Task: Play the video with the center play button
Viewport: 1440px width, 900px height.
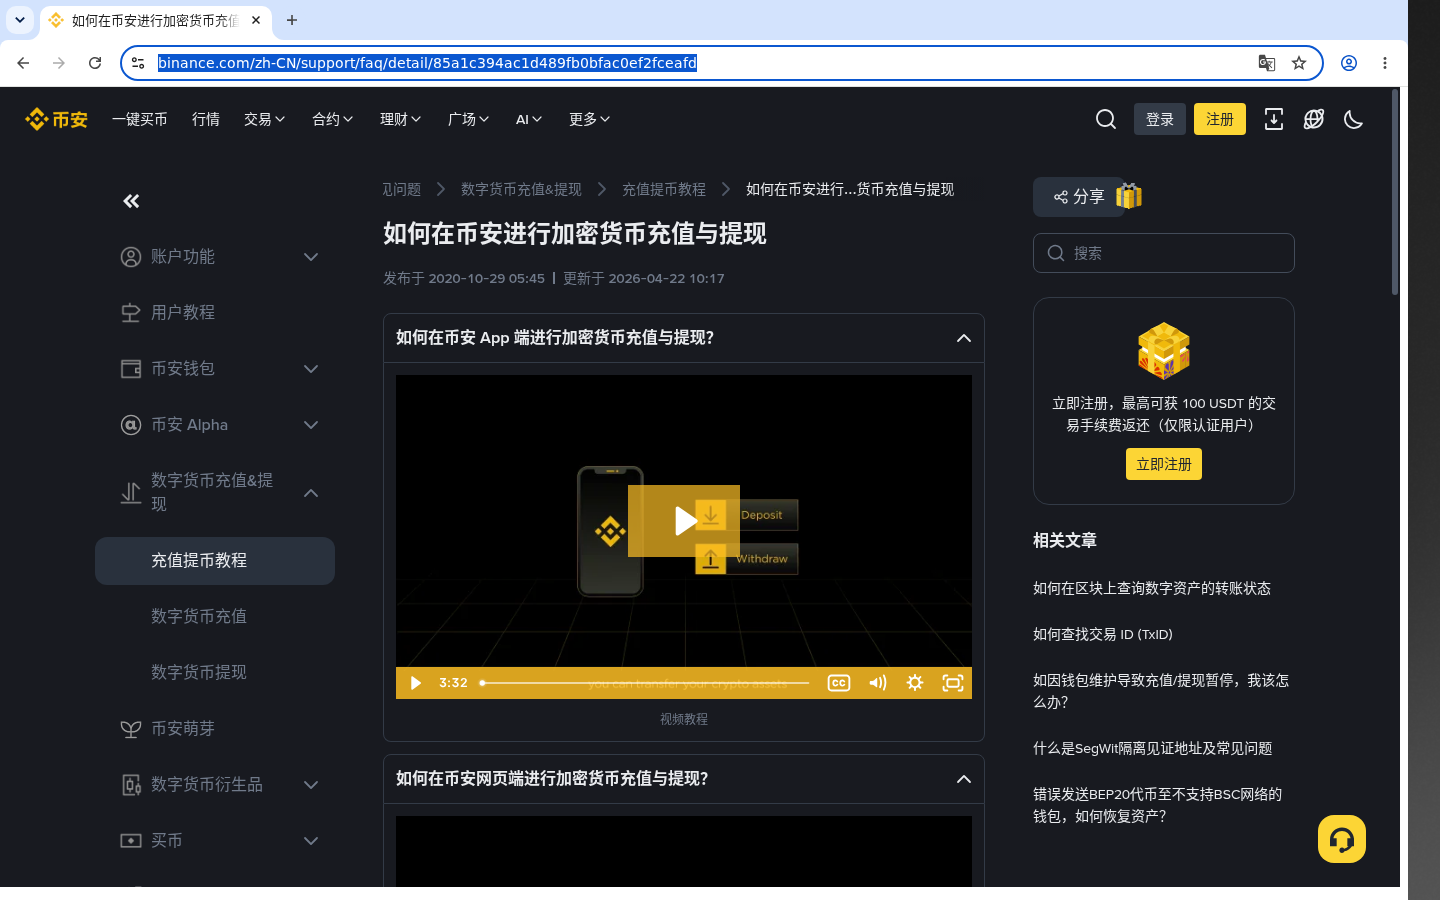Action: [x=684, y=521]
